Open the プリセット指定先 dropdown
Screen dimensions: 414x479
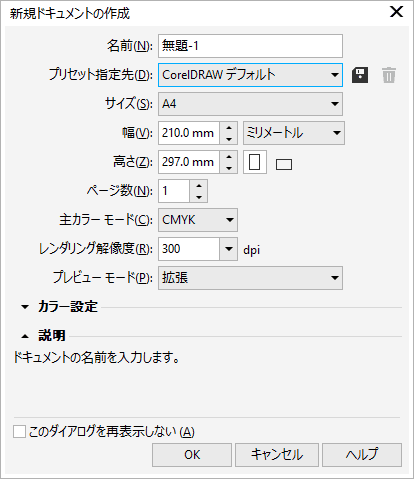(x=250, y=75)
